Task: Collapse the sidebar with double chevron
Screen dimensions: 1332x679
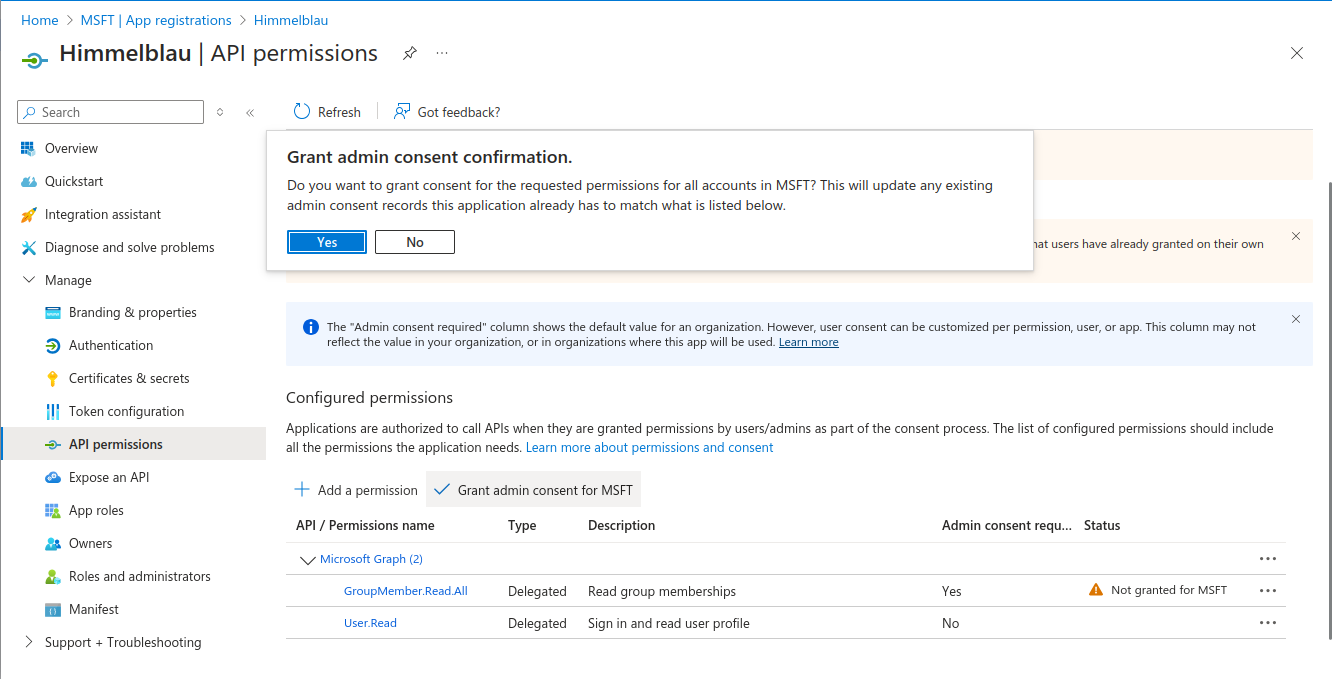Action: coord(250,113)
